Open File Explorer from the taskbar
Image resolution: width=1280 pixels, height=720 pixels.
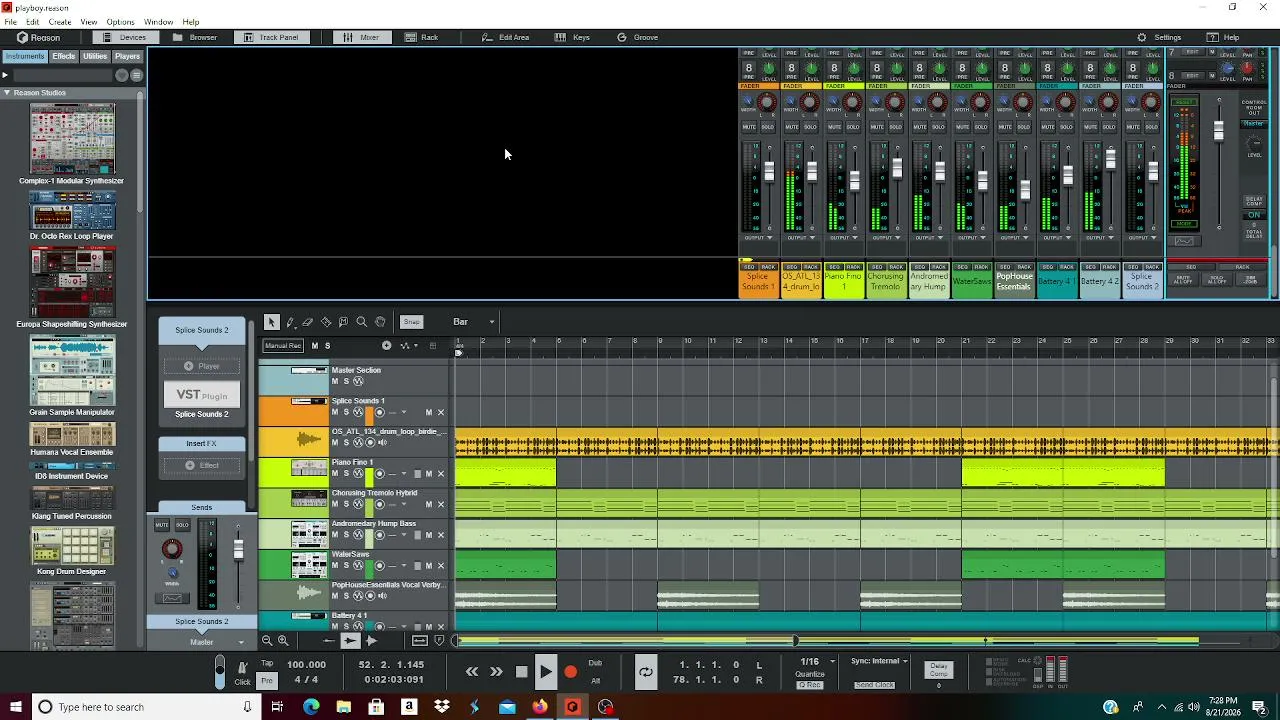pos(344,707)
